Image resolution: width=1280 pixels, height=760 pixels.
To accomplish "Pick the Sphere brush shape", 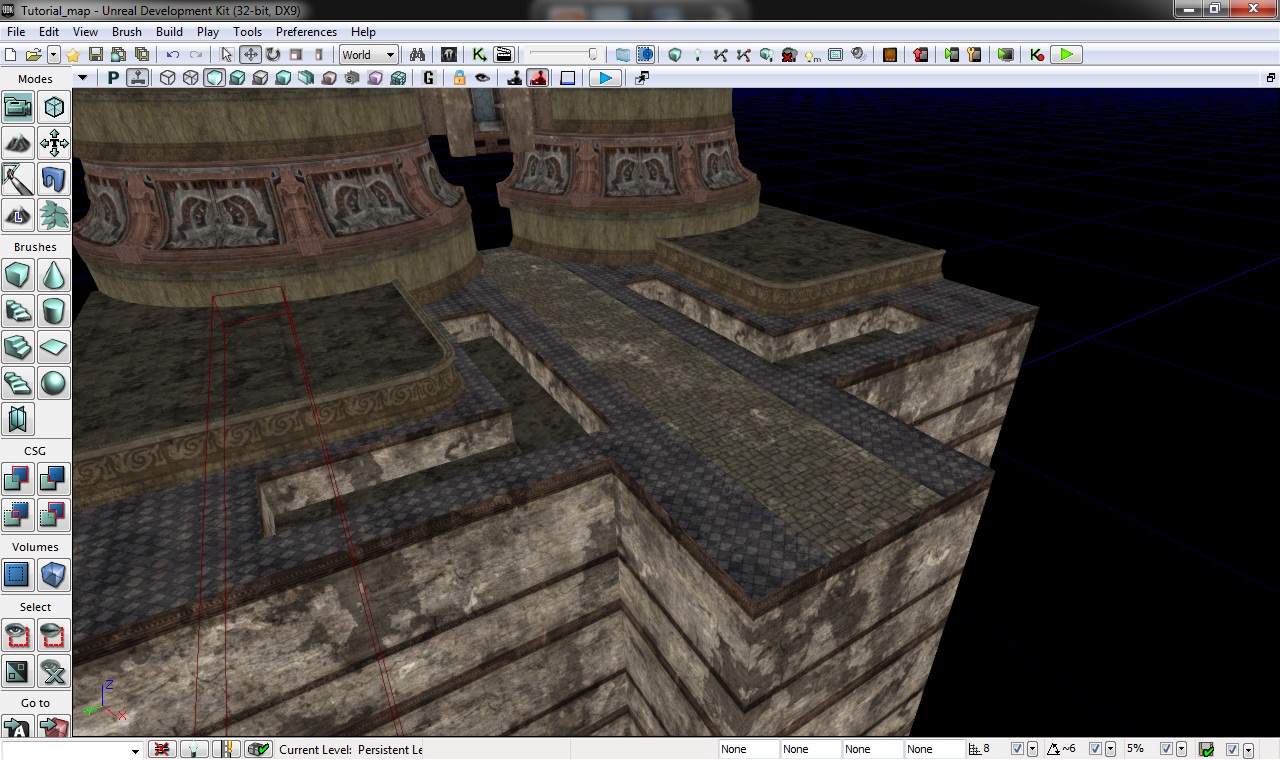I will coord(54,383).
